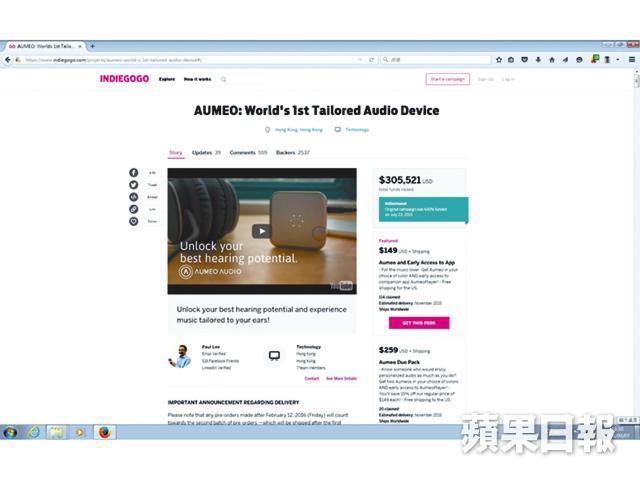Screen dimensions: 640x480
Task: Open the Explore menu on Indiegogo
Action: (x=167, y=79)
